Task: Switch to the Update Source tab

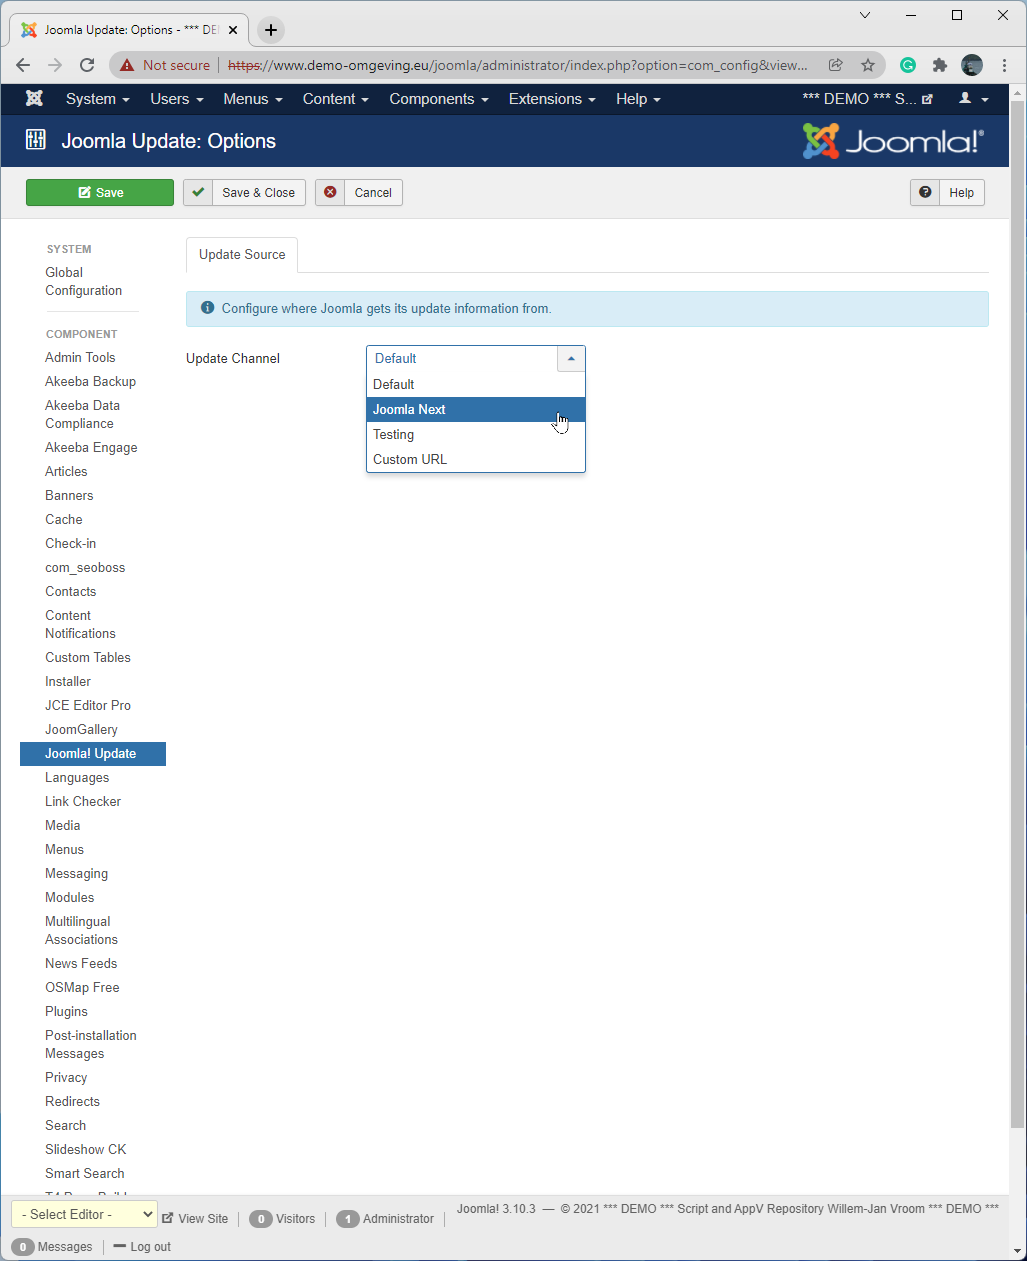Action: tap(242, 255)
